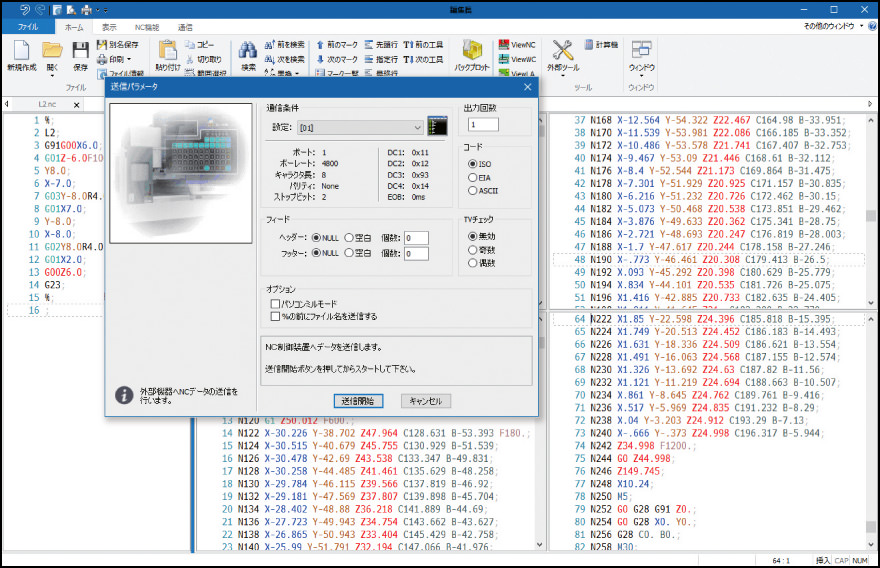Screen dimensions: 880x568
Task: Select the 奇数 TV check option
Action: click(x=473, y=249)
